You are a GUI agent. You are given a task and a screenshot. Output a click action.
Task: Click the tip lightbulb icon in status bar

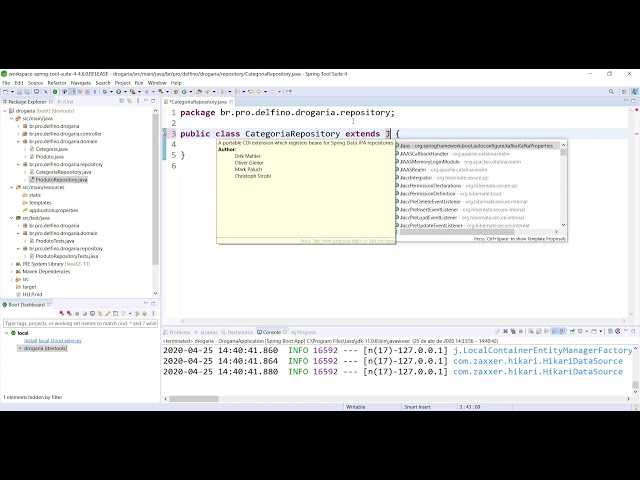point(636,407)
